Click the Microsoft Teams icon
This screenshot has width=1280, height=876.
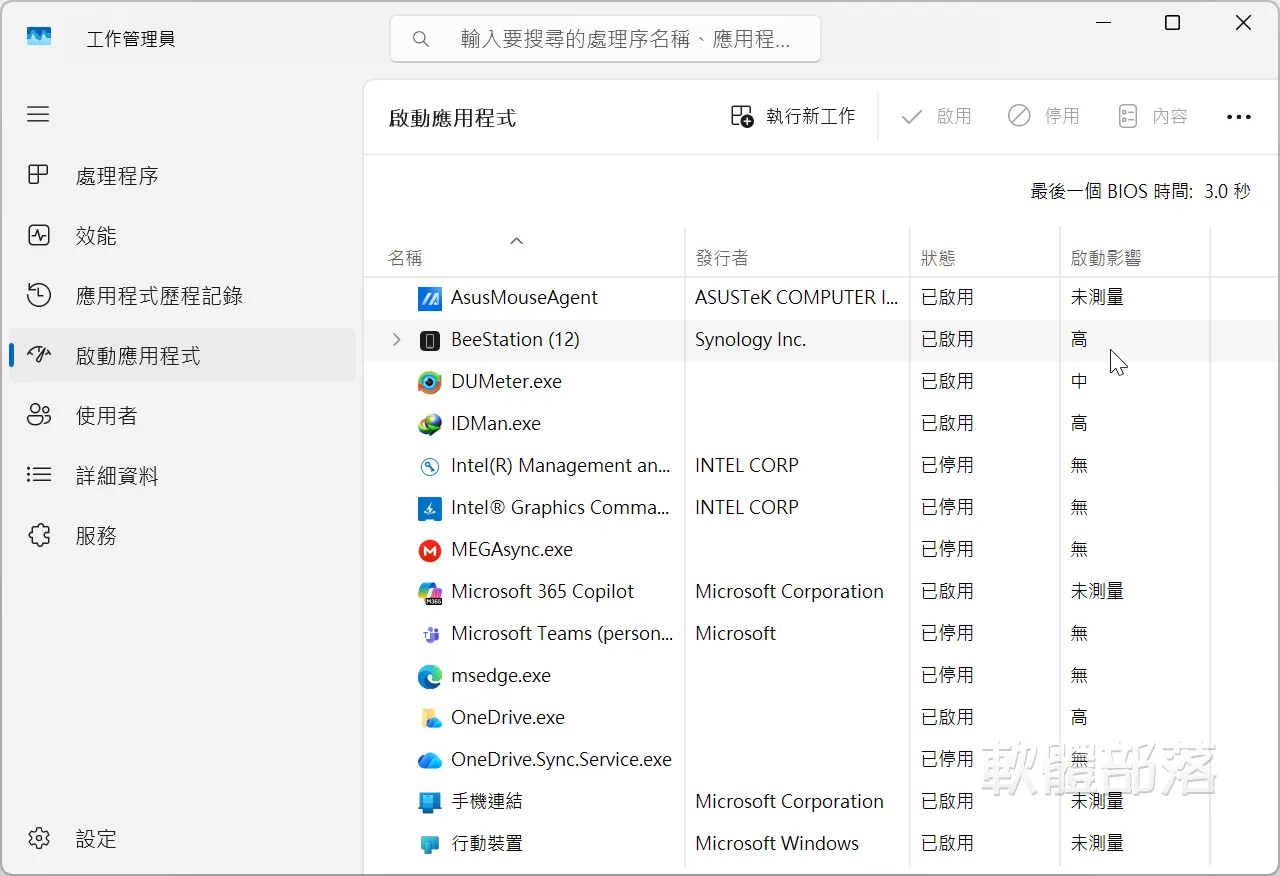coord(429,634)
